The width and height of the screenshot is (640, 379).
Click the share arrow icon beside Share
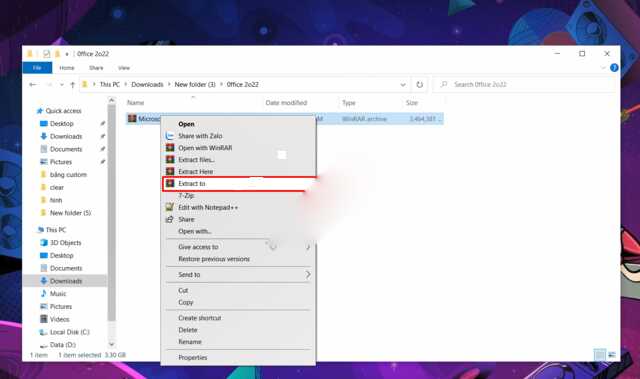pos(169,219)
